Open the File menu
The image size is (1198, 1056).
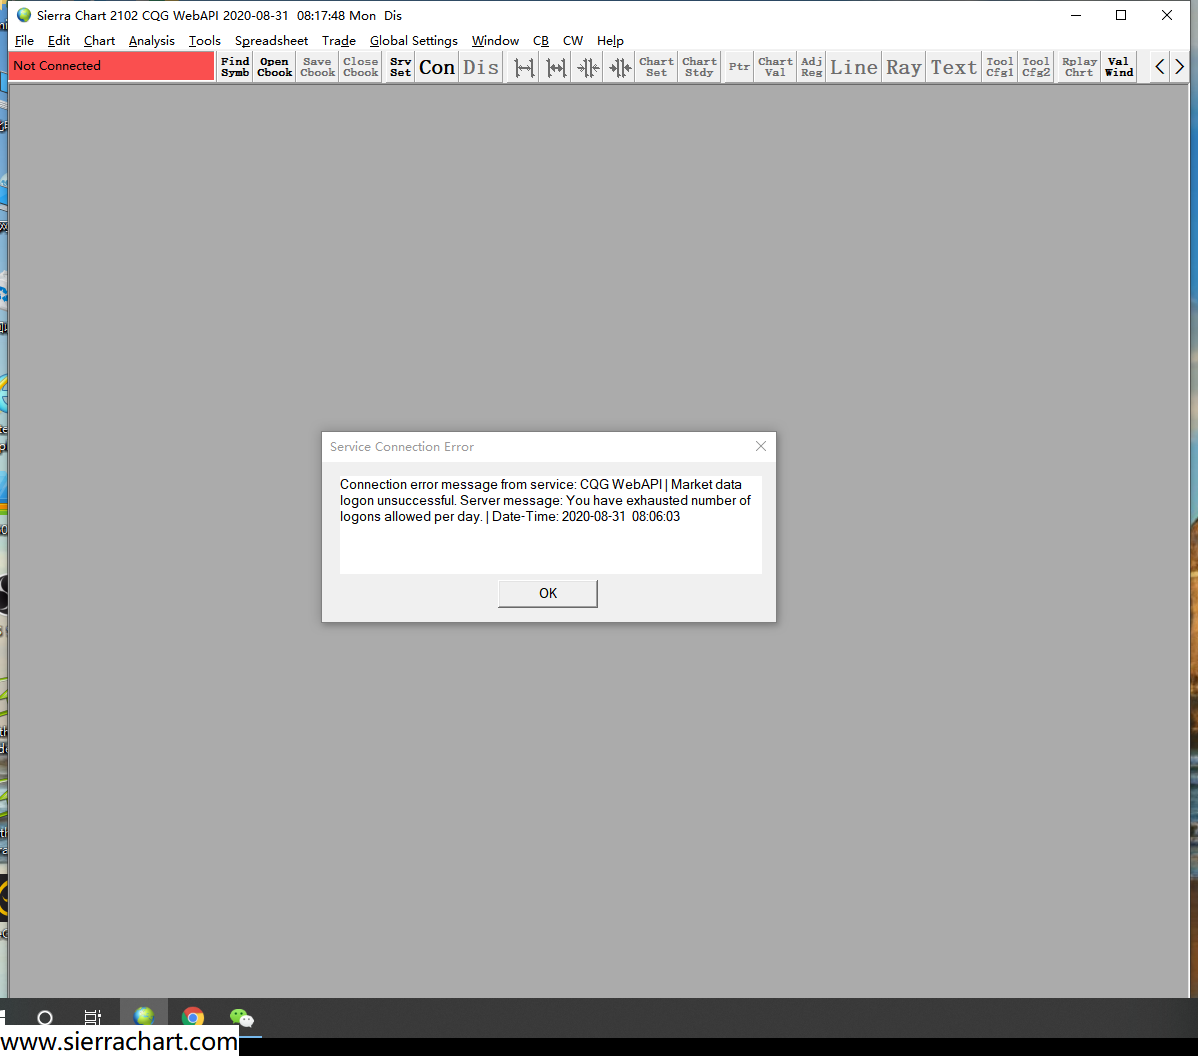click(x=24, y=40)
